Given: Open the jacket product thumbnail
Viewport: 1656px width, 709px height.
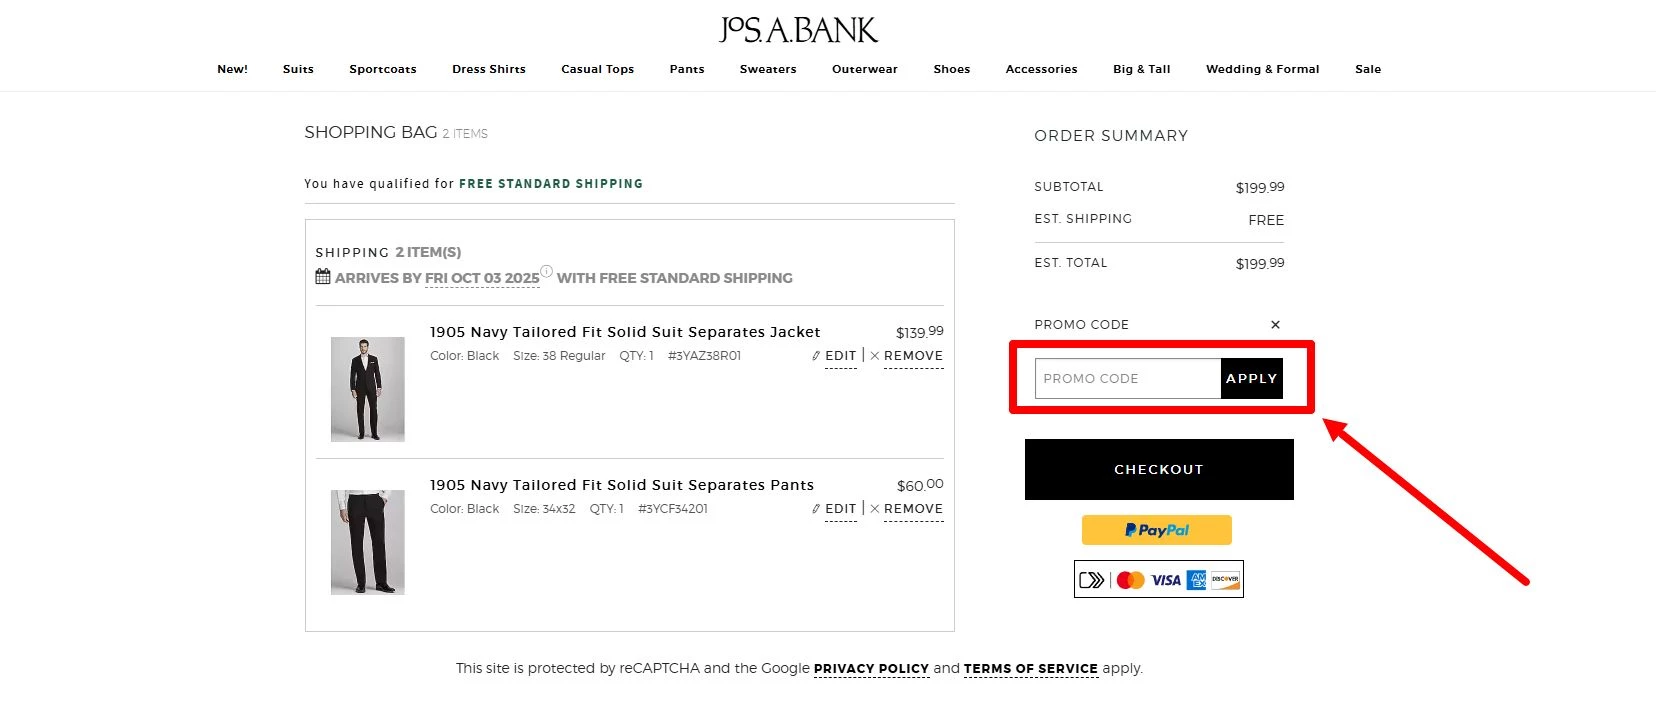Looking at the screenshot, I should coord(368,389).
